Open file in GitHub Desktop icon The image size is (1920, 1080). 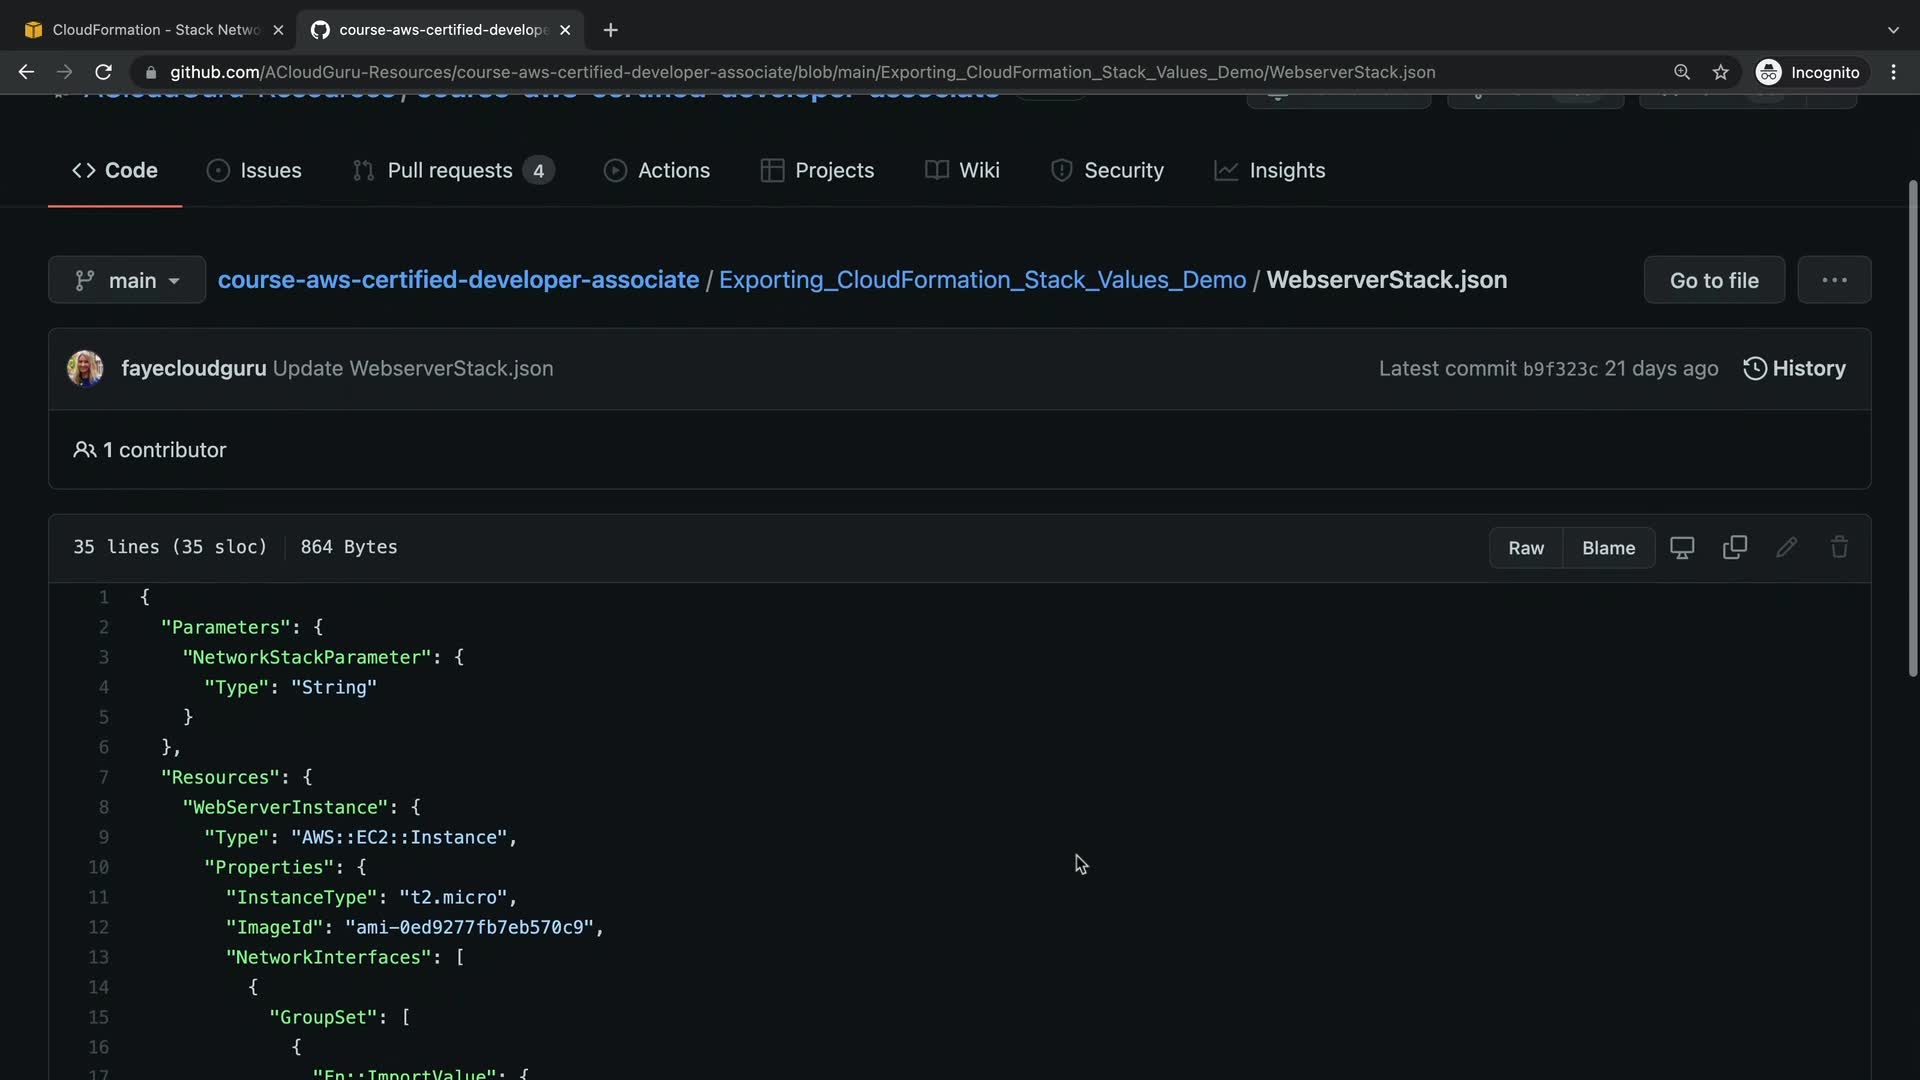[x=1682, y=548]
